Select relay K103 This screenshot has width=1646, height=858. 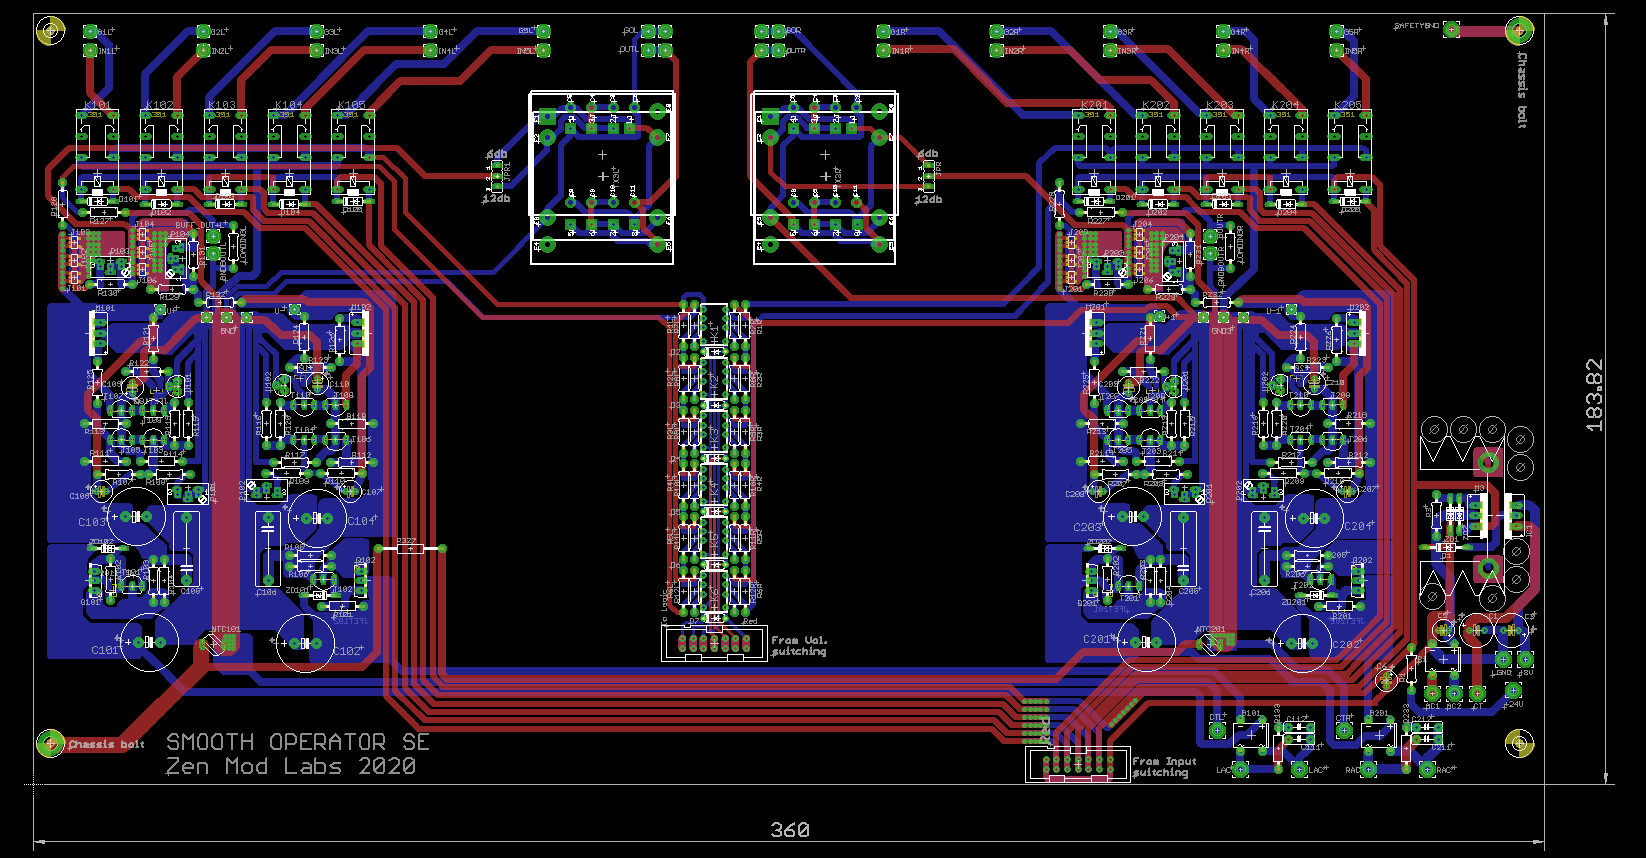click(225, 152)
